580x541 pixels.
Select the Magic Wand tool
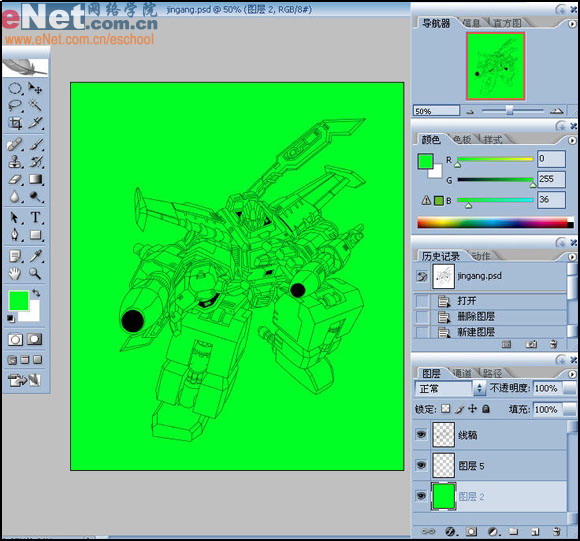pos(36,105)
